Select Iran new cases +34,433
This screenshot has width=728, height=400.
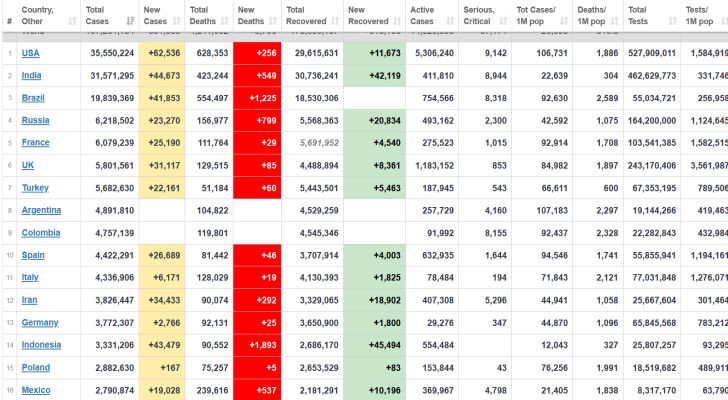tap(164, 300)
